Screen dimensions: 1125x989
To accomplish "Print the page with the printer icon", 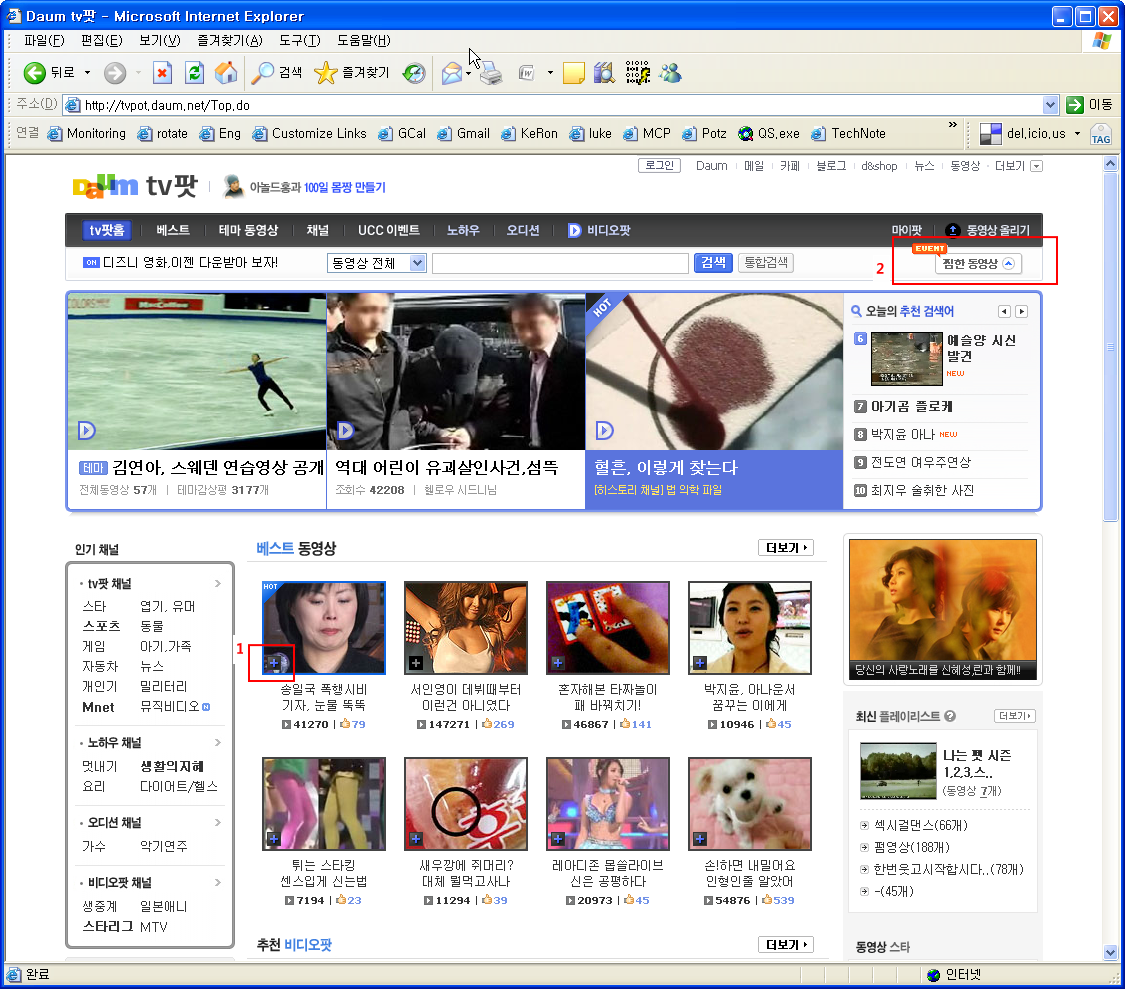I will click(491, 72).
